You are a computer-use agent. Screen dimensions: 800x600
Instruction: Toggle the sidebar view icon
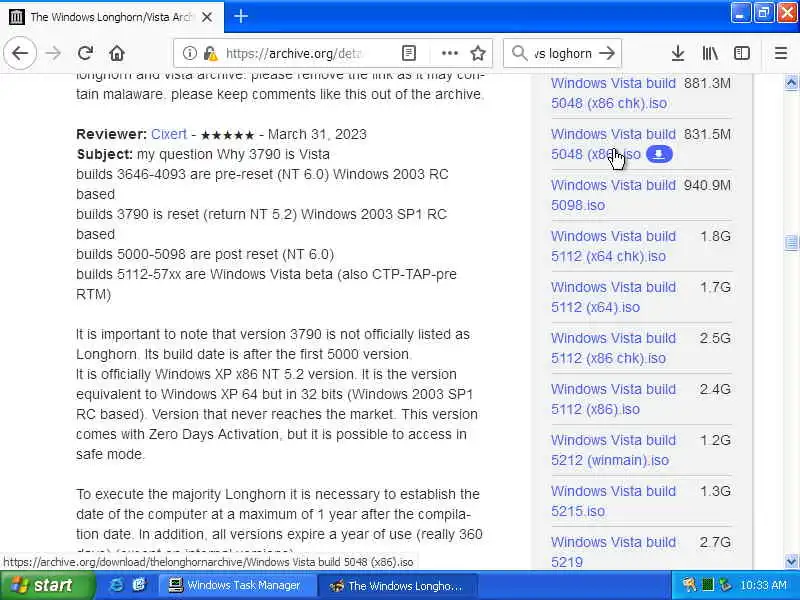(742, 53)
